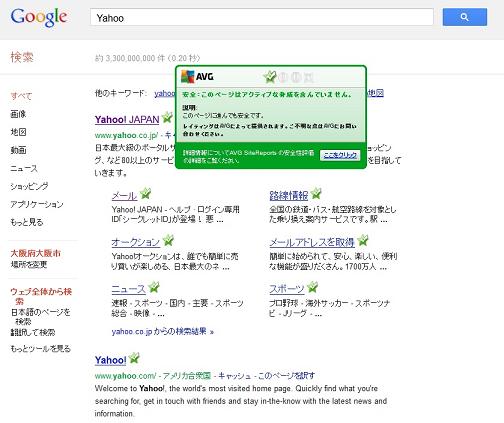Click 大阪府大阪市 location label
Viewport: 504px width, 423px height.
pyautogui.click(x=36, y=253)
